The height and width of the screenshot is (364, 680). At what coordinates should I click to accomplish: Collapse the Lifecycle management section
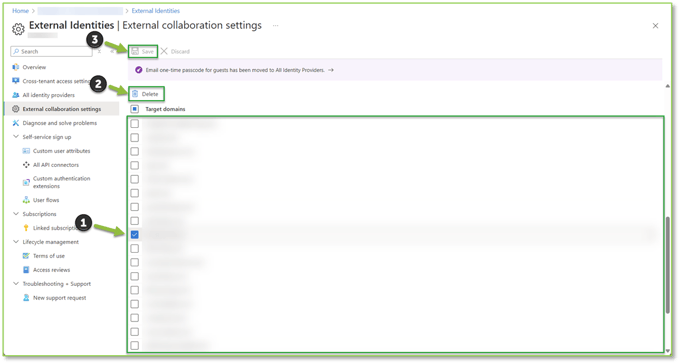tap(16, 242)
